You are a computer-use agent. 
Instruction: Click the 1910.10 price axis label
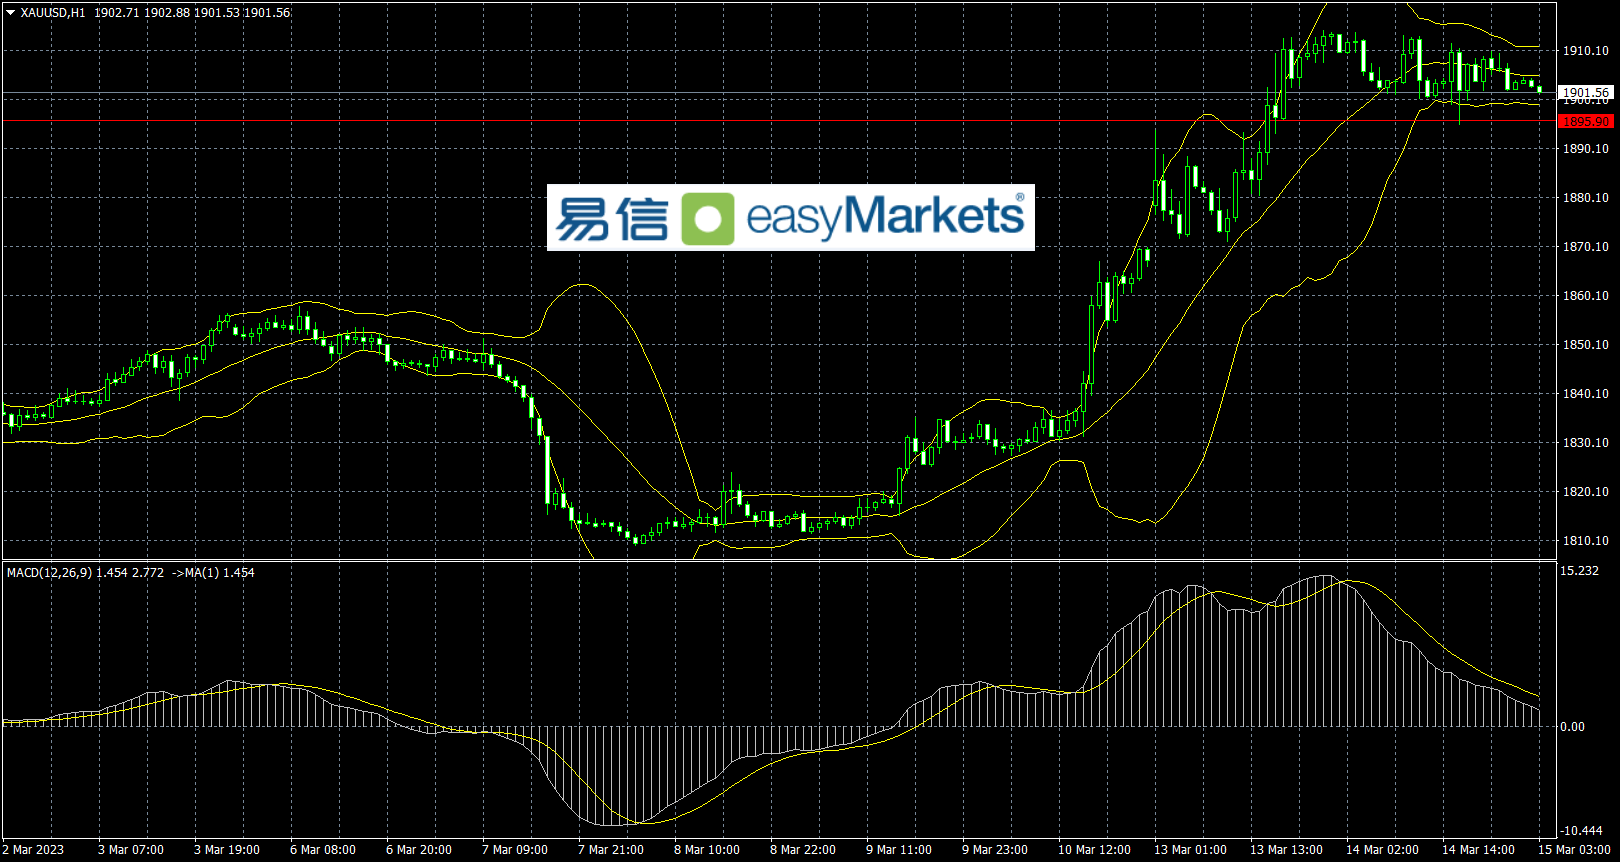click(x=1586, y=51)
